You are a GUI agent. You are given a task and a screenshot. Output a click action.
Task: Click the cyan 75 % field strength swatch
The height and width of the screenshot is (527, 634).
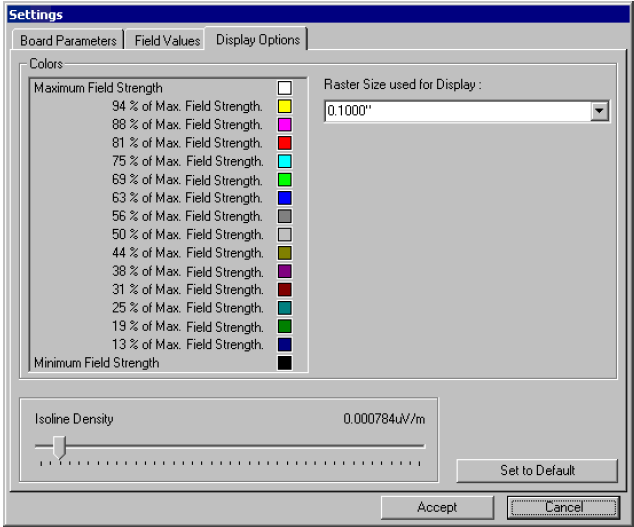pyautogui.click(x=285, y=161)
